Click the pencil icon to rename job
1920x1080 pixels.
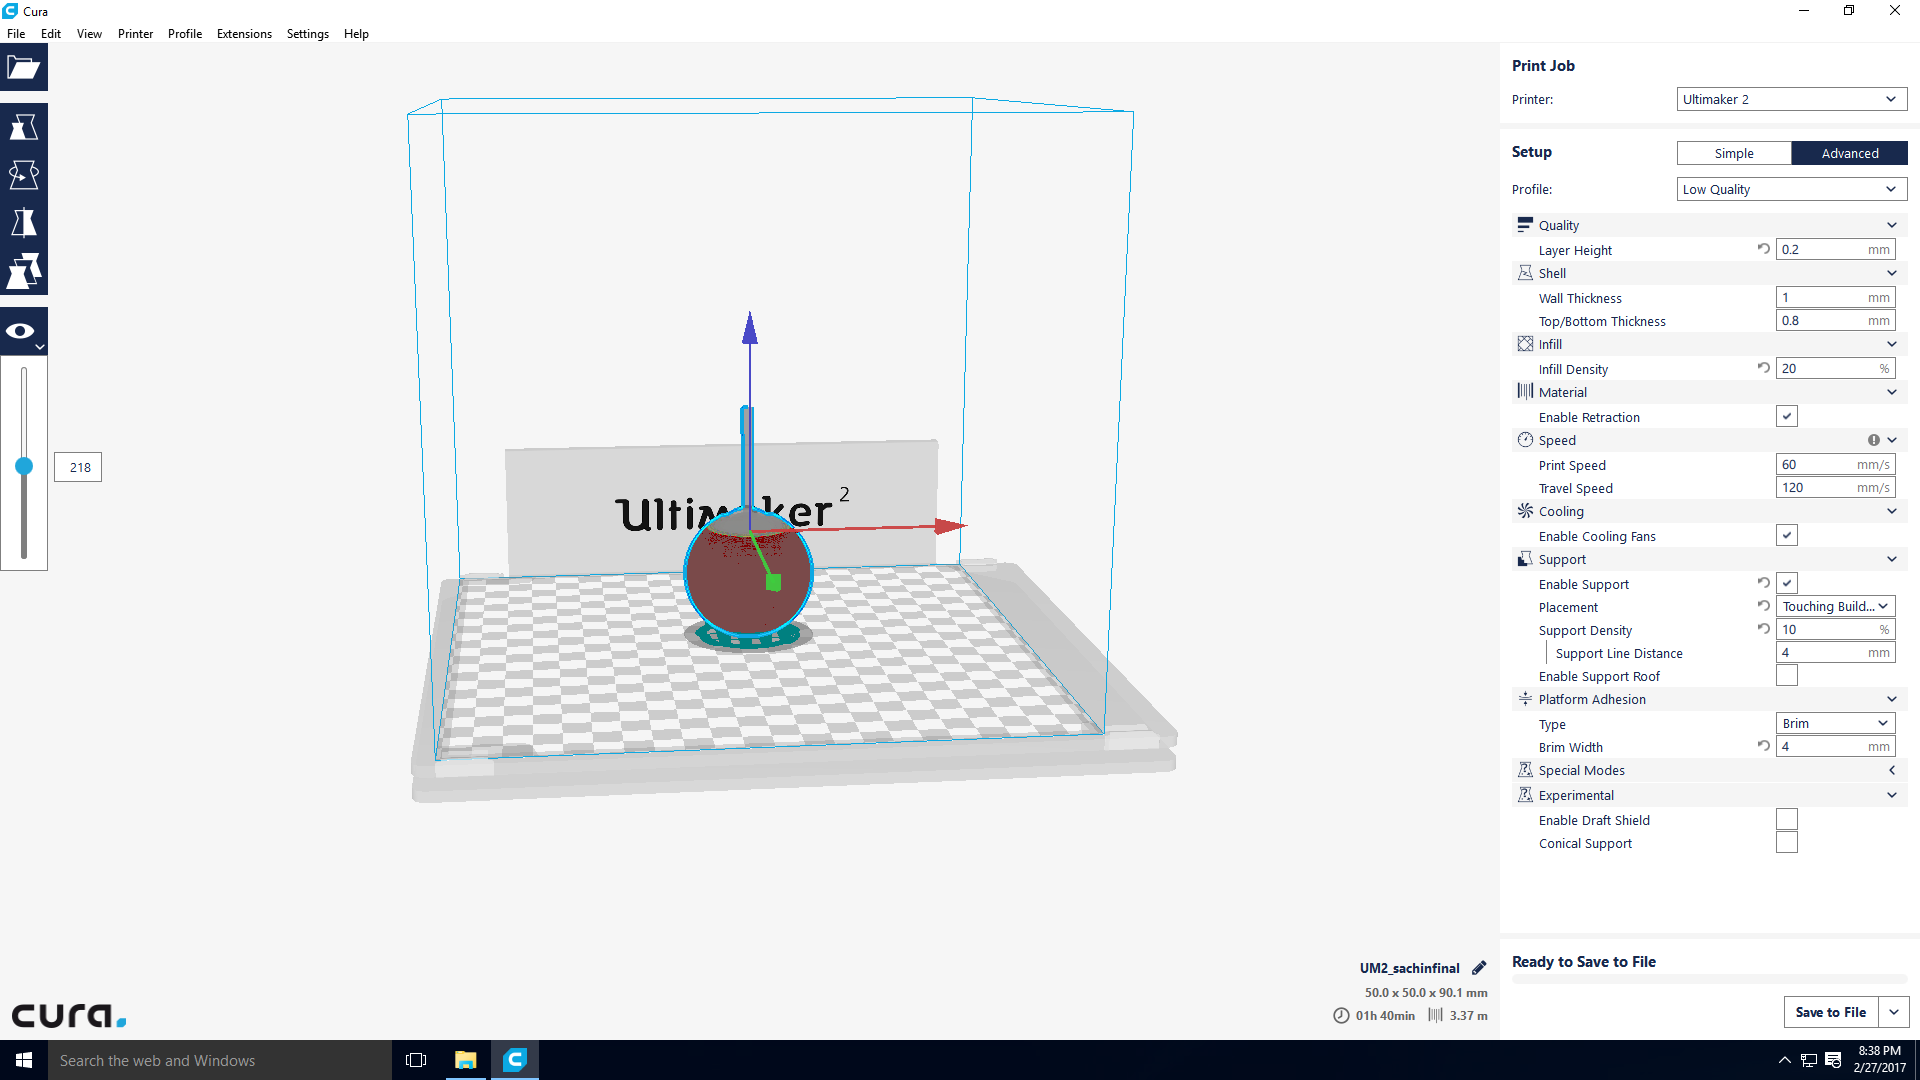click(1479, 967)
